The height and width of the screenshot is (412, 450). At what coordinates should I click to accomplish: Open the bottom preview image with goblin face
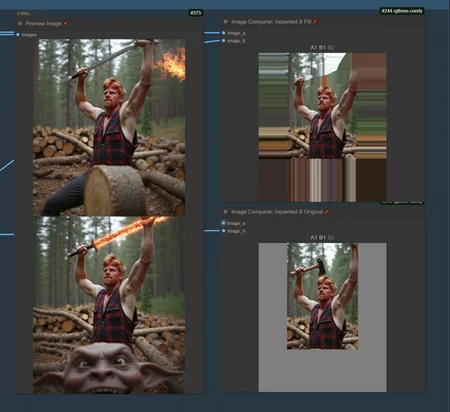point(109,305)
